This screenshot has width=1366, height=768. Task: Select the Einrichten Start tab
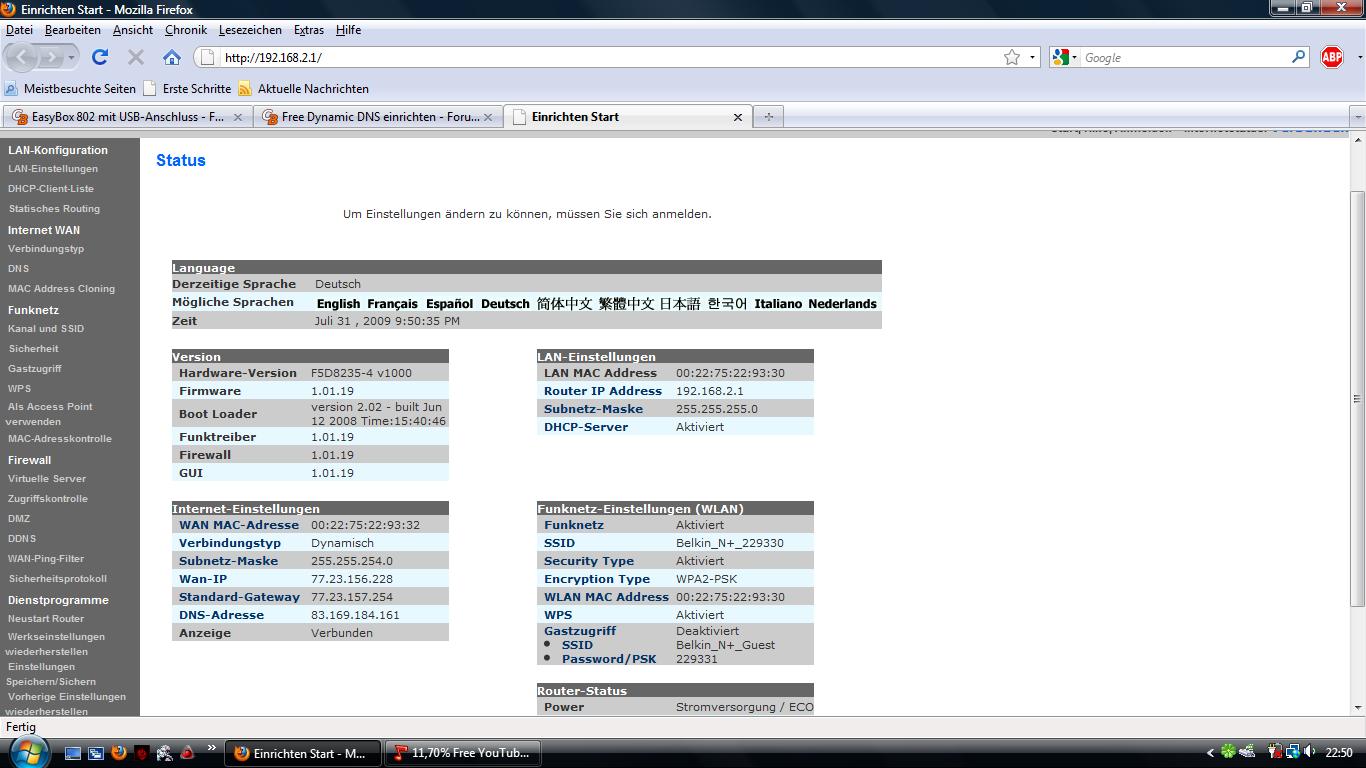coord(628,117)
